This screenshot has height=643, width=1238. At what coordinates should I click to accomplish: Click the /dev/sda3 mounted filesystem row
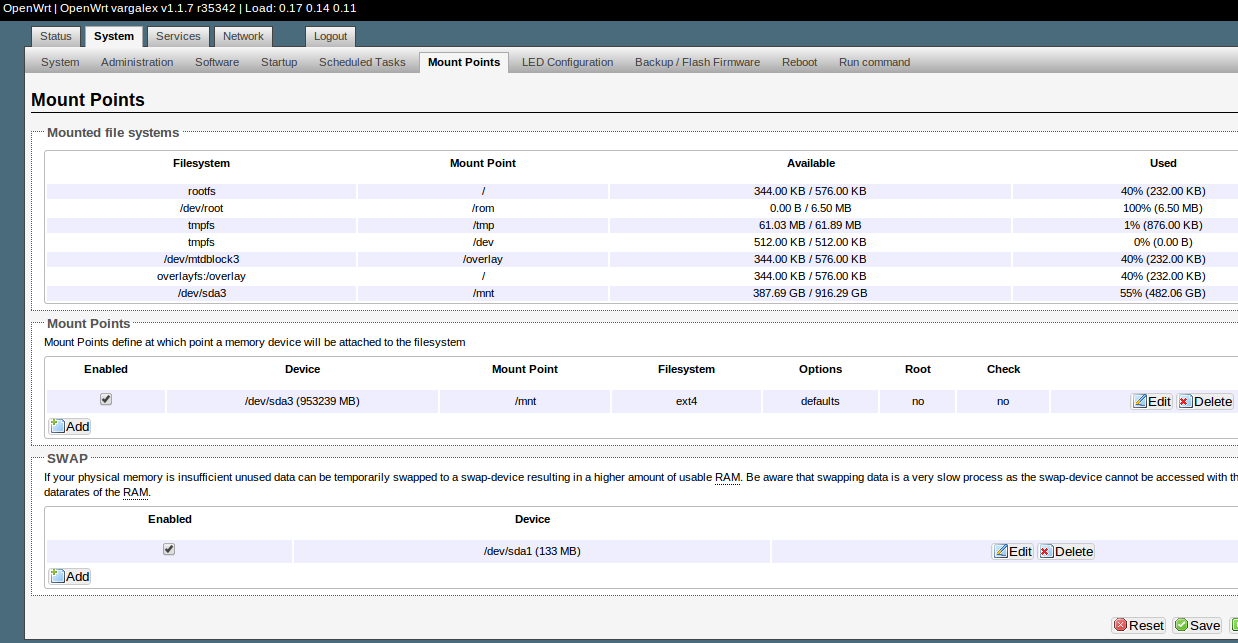pyautogui.click(x=640, y=293)
